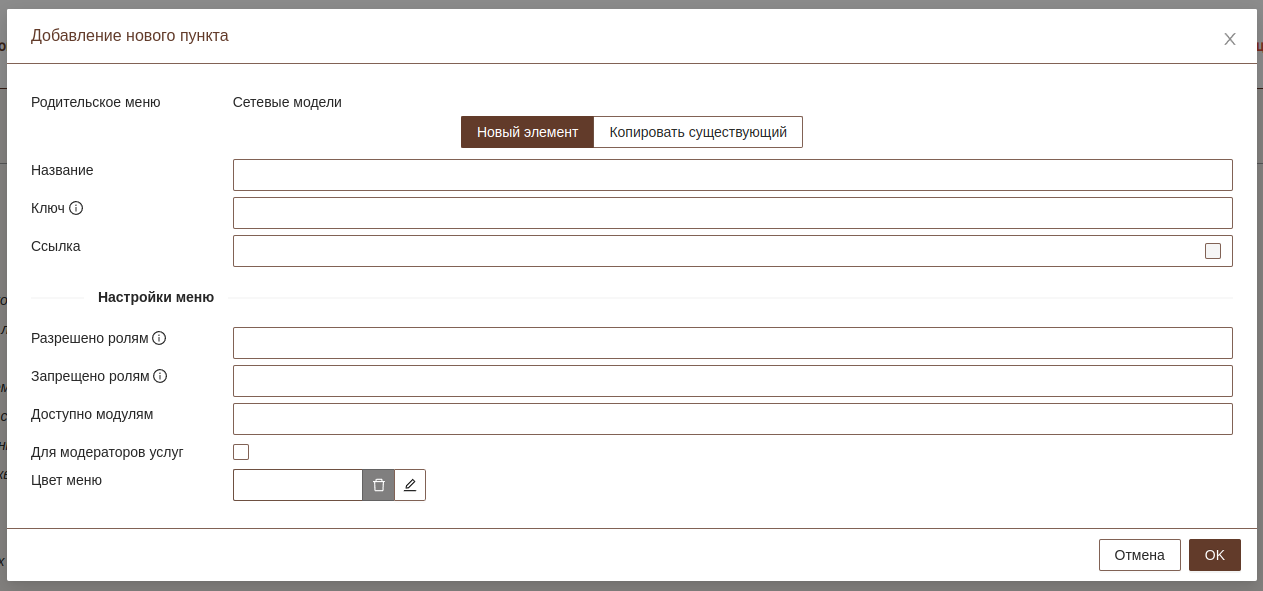Open the Разрешено ролям selection field
Image resolution: width=1263 pixels, height=591 pixels.
click(732, 343)
